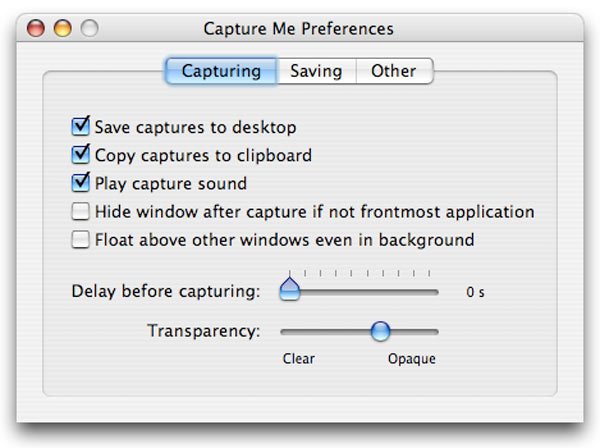Click the Transparency label text

[203, 331]
